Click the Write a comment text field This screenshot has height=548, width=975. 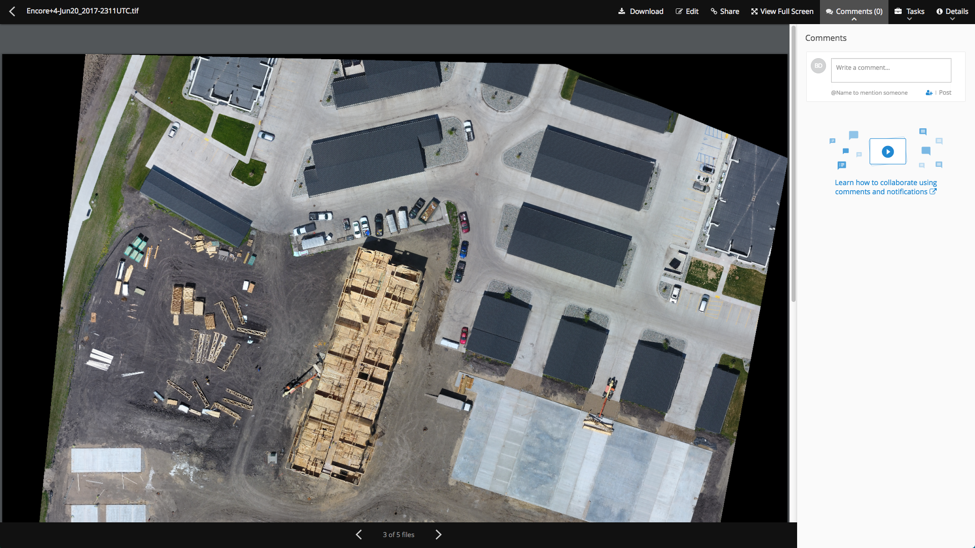890,69
